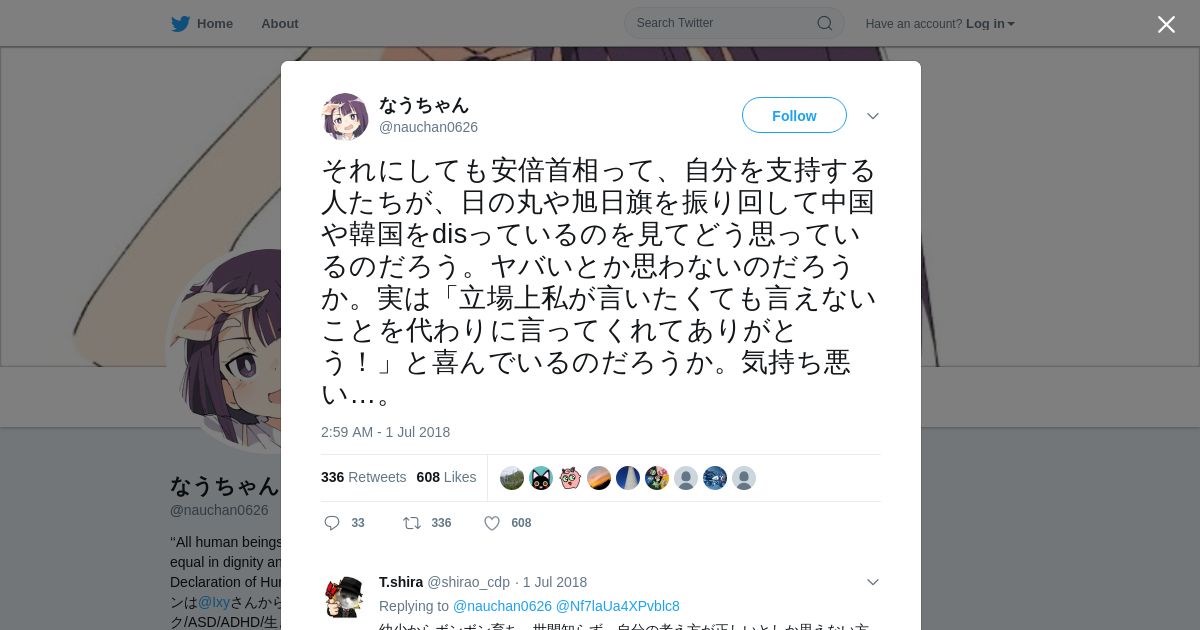Open the 336 Retweets list
Screen dimensions: 1200x630
click(363, 477)
